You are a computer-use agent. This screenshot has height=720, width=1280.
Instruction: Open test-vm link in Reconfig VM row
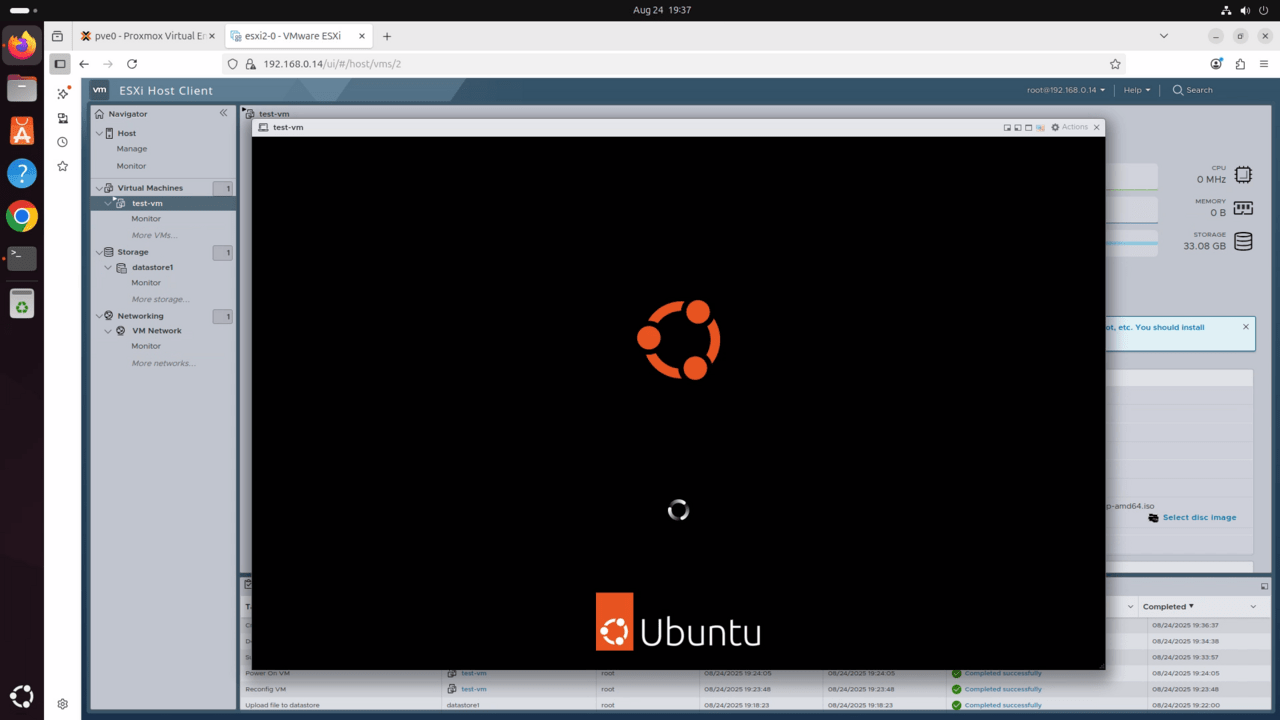474,689
